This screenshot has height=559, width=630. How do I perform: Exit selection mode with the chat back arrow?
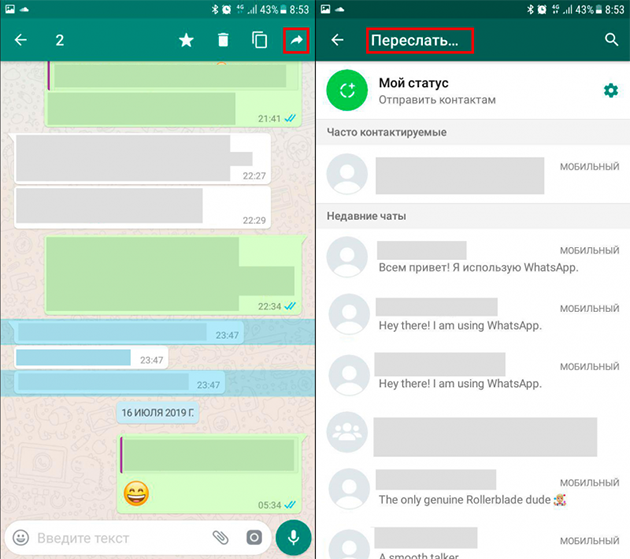pyautogui.click(x=21, y=40)
